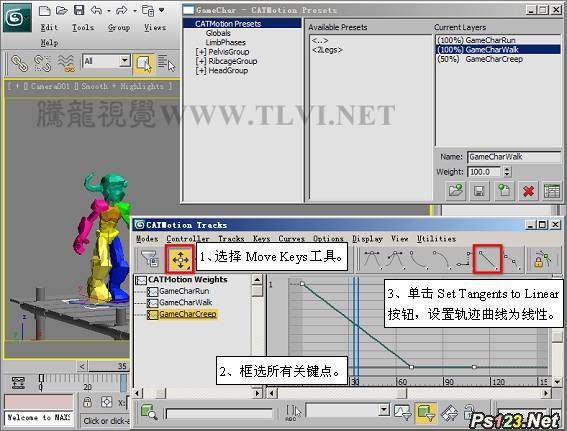The width and height of the screenshot is (567, 431).
Task: Select the GameCharWalk track
Action: pos(186,302)
